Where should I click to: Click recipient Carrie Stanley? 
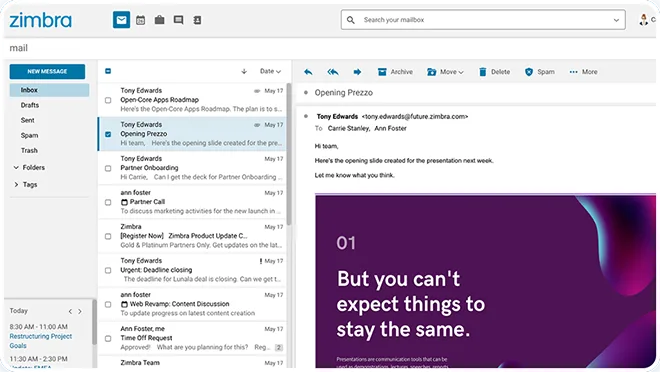click(x=349, y=128)
